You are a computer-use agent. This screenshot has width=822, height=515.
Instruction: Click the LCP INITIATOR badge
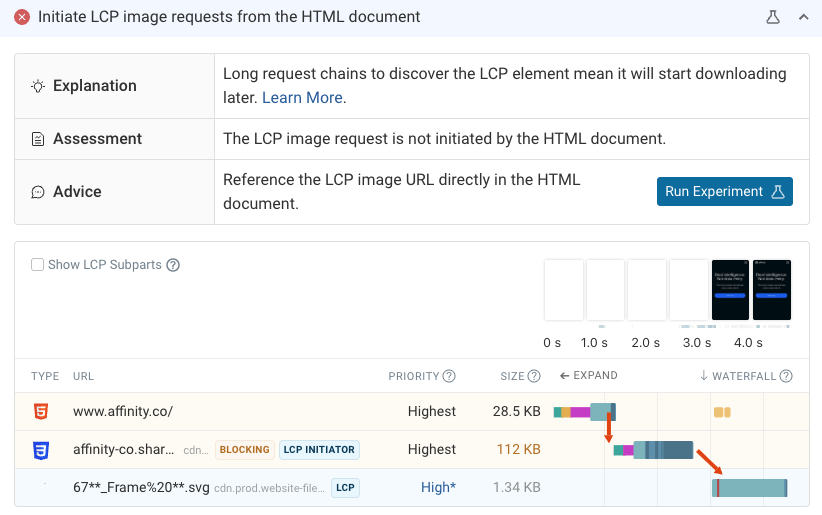(319, 450)
